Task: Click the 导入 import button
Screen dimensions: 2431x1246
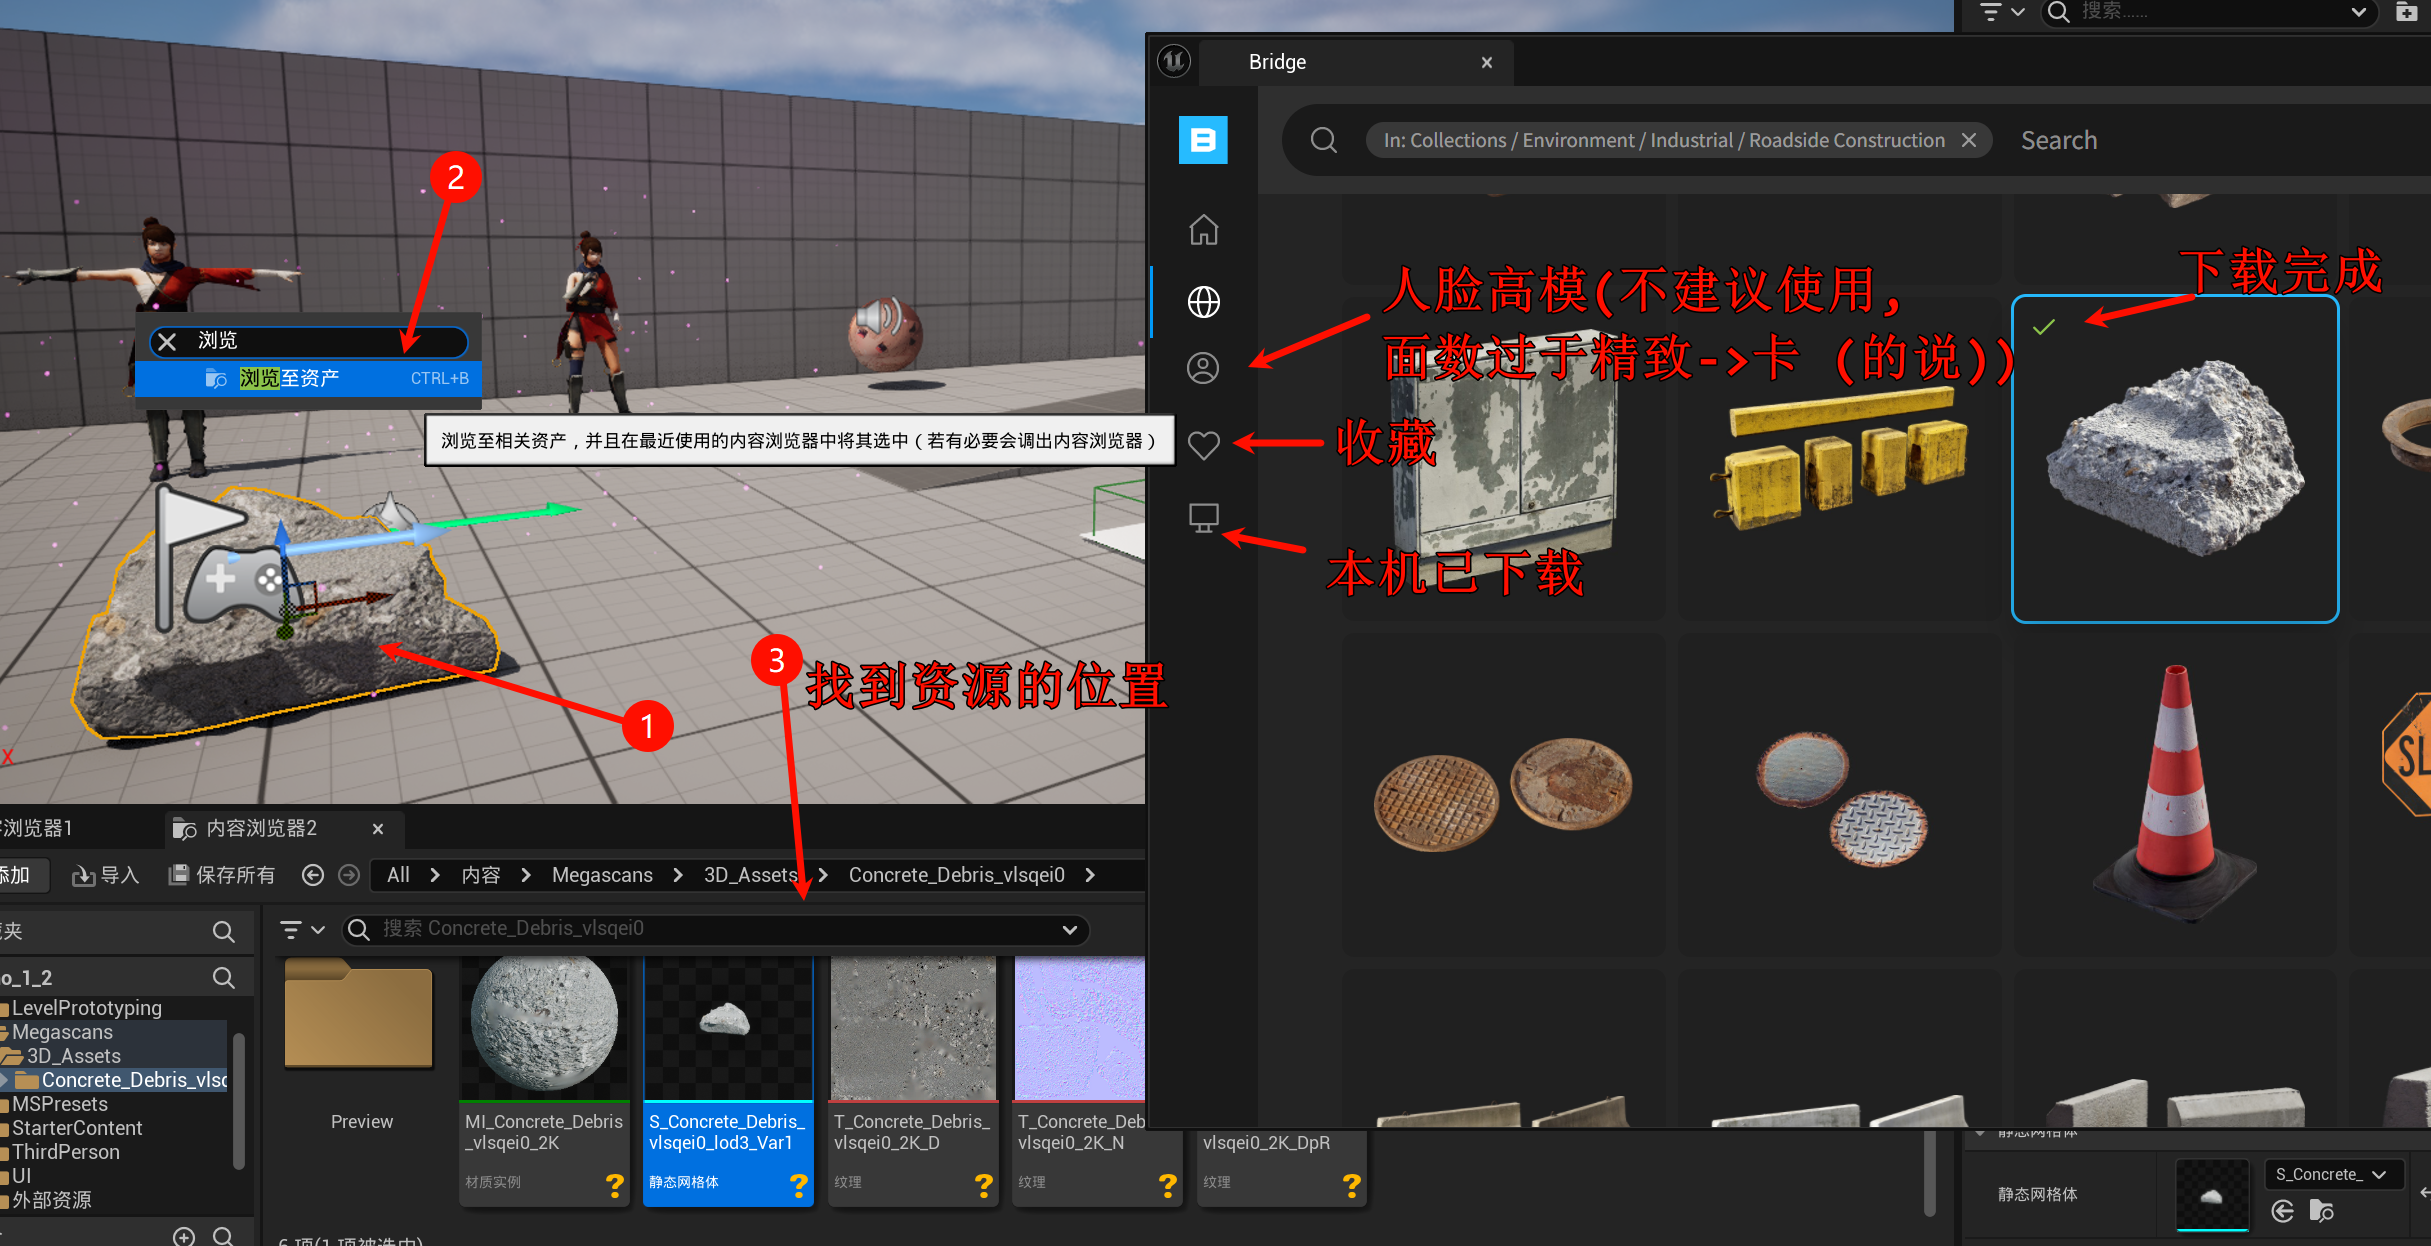Action: [x=106, y=875]
